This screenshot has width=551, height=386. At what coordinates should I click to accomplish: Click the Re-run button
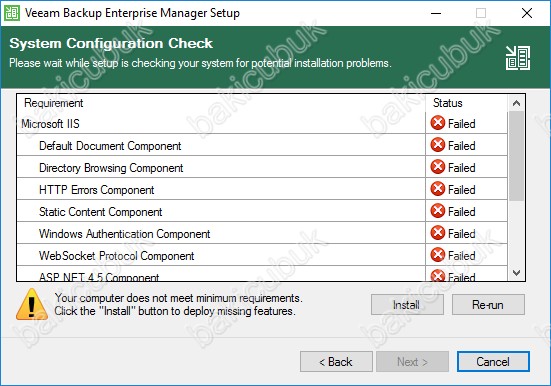point(488,304)
